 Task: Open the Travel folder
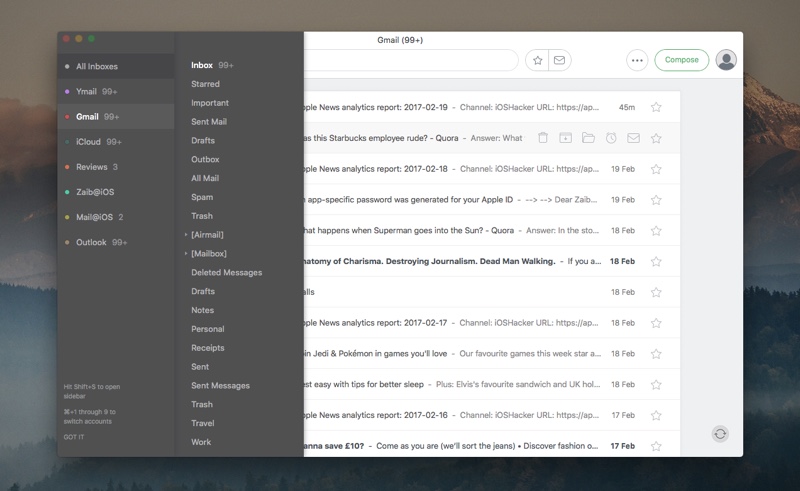[x=203, y=423]
